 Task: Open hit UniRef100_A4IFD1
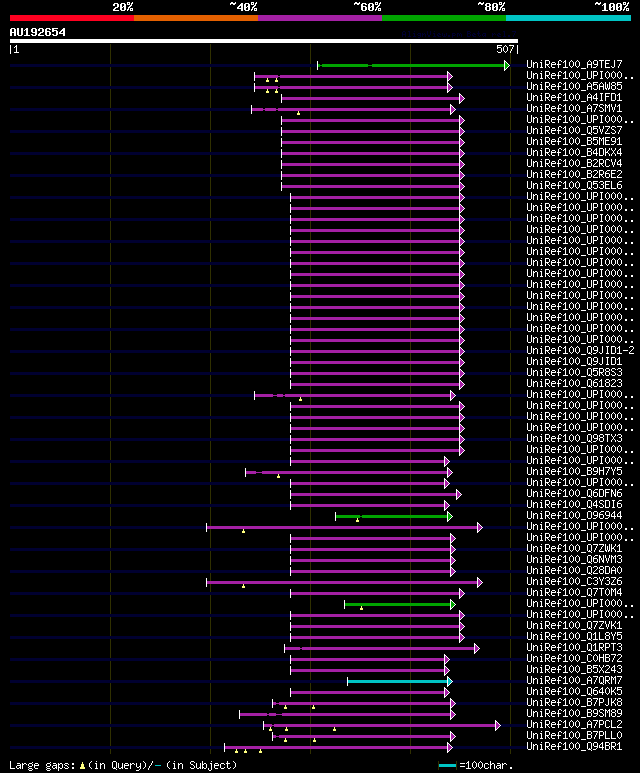(574, 98)
